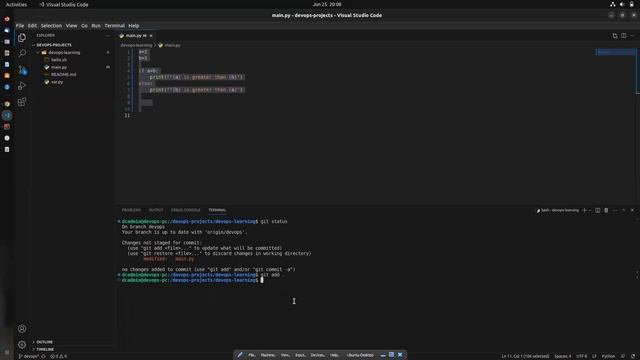Open the Explorer view in activity bar
640x360 pixels.
(22, 38)
